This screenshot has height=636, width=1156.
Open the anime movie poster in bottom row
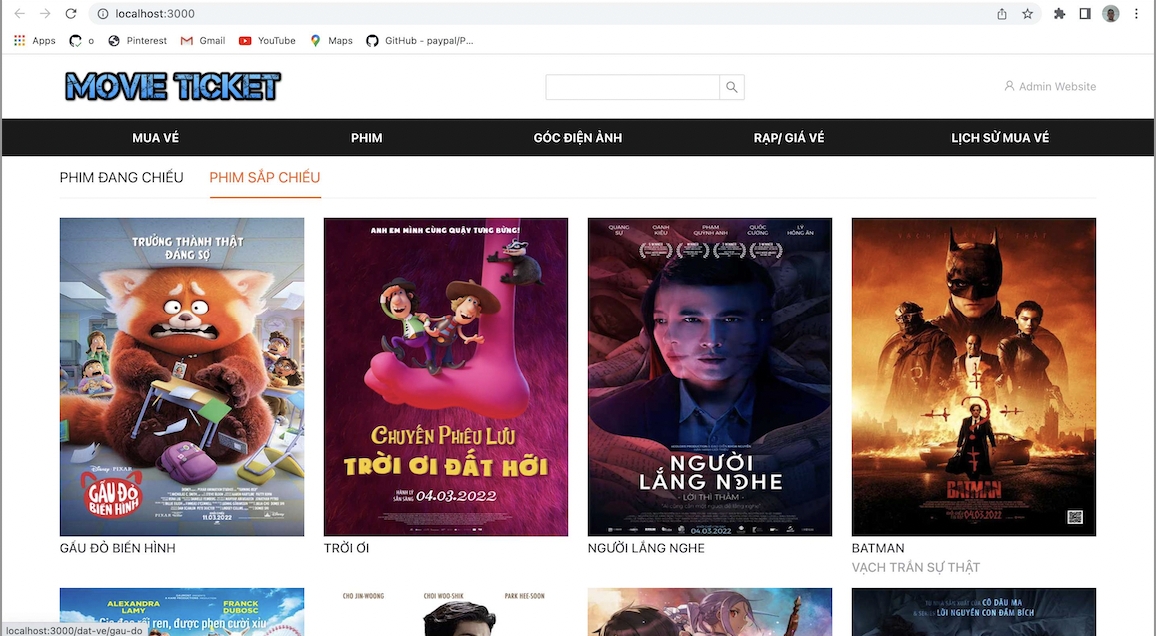click(710, 612)
